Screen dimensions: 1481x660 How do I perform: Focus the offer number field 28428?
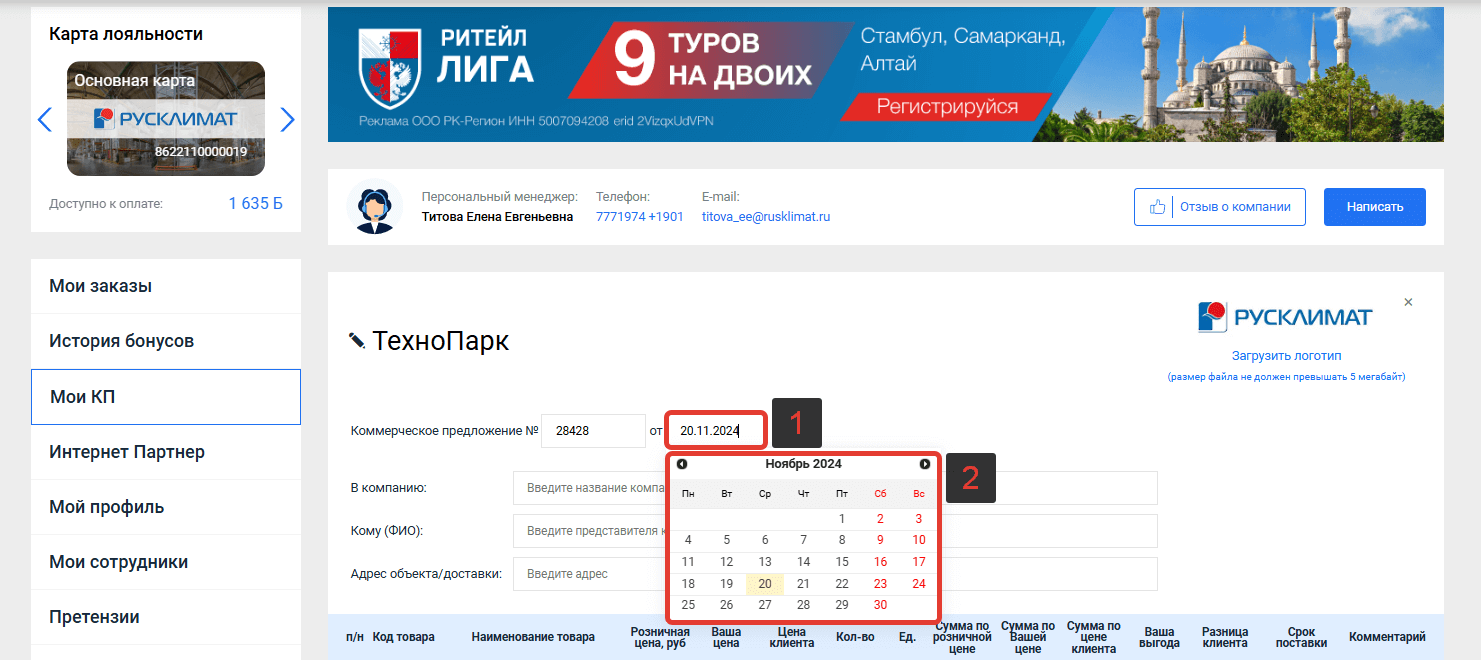(x=593, y=431)
